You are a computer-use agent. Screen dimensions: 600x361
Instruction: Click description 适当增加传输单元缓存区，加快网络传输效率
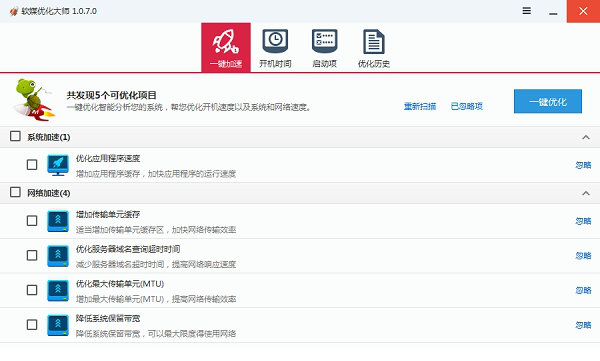point(156,230)
